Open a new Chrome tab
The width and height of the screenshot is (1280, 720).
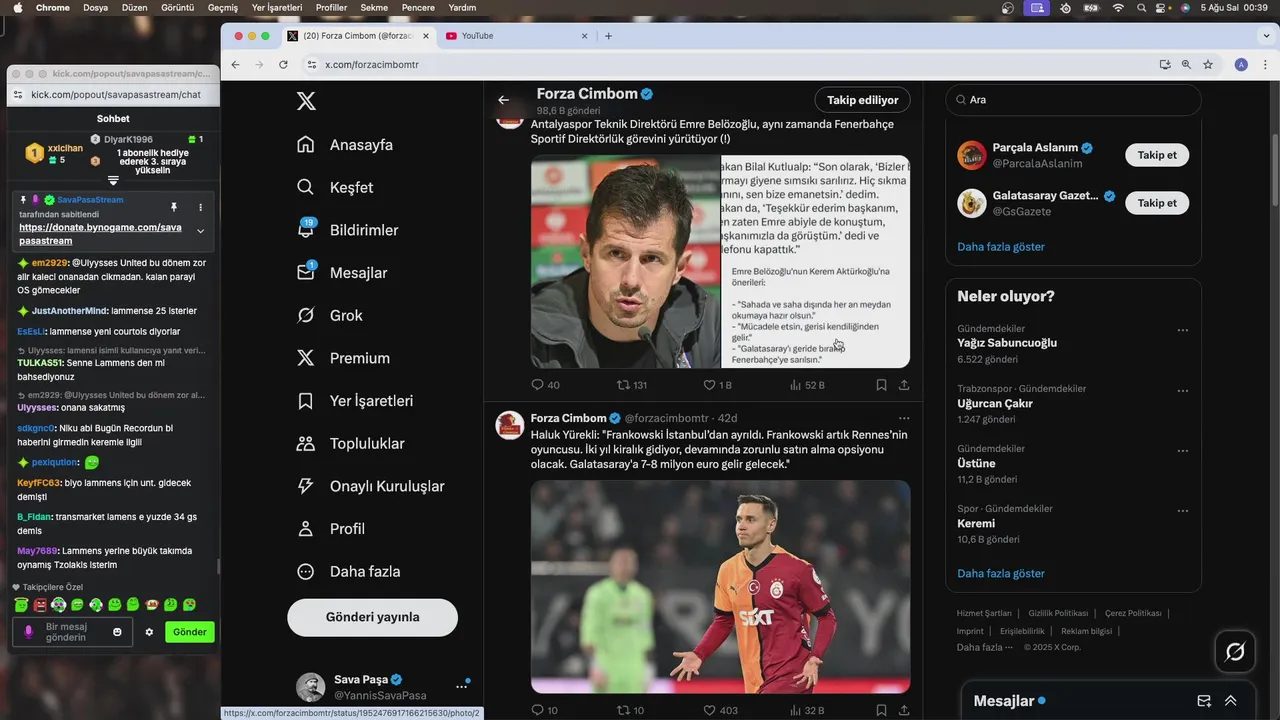point(608,36)
